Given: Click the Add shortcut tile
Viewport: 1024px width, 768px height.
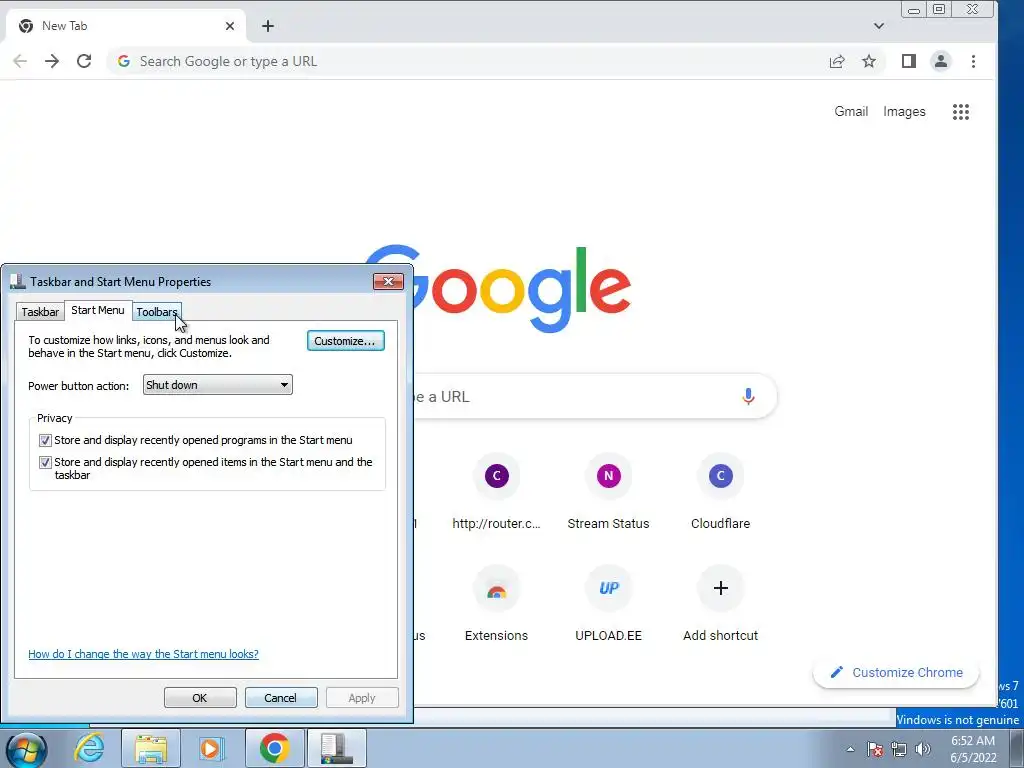Looking at the screenshot, I should tap(720, 603).
